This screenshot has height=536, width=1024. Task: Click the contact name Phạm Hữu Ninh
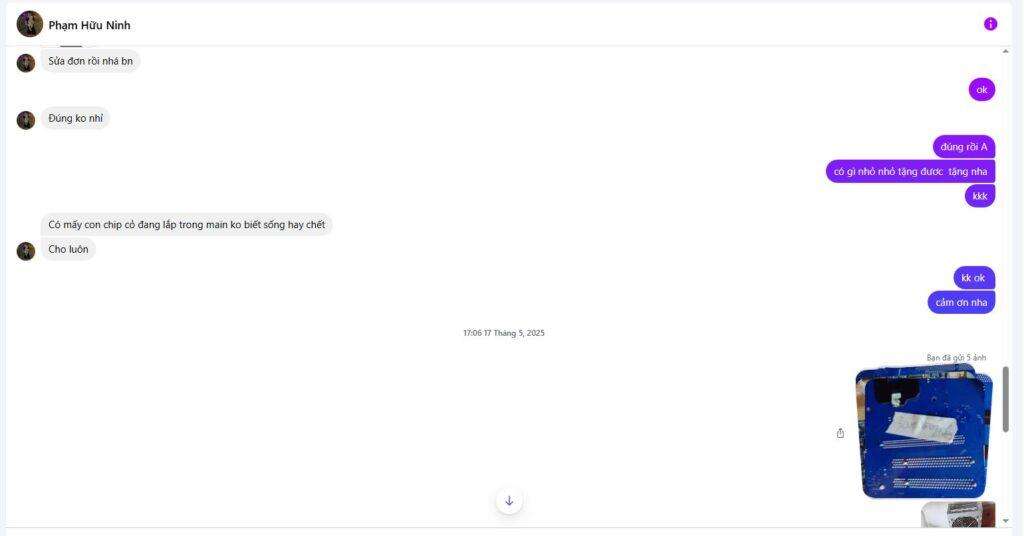(x=89, y=25)
